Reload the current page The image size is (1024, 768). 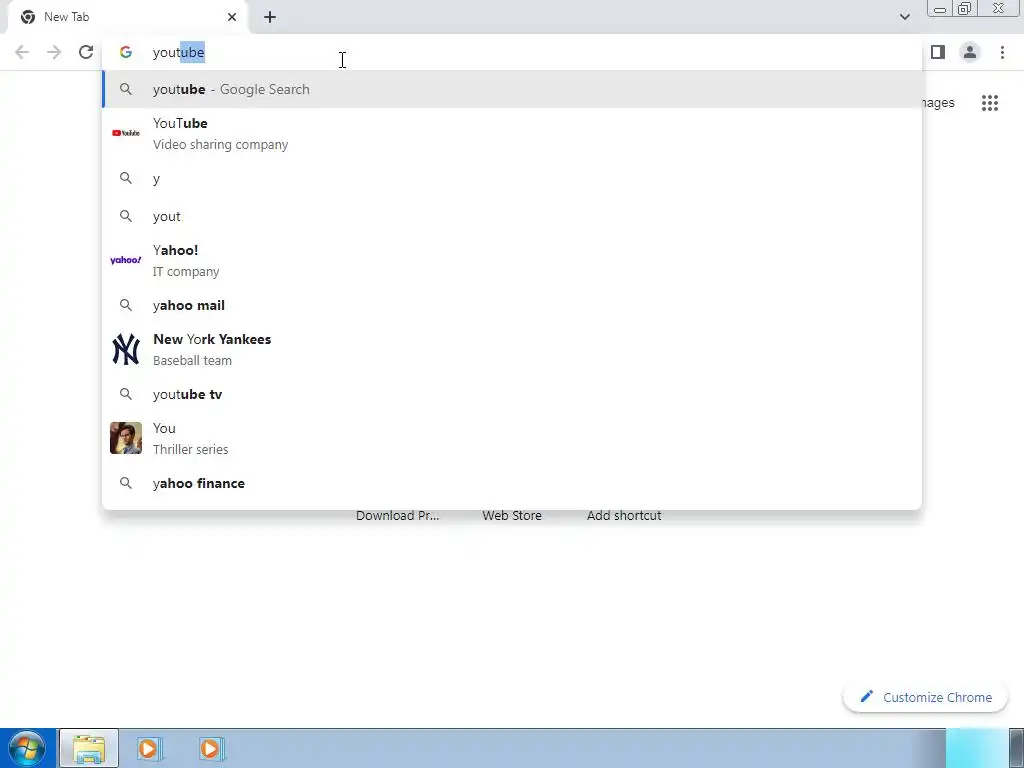coord(86,52)
